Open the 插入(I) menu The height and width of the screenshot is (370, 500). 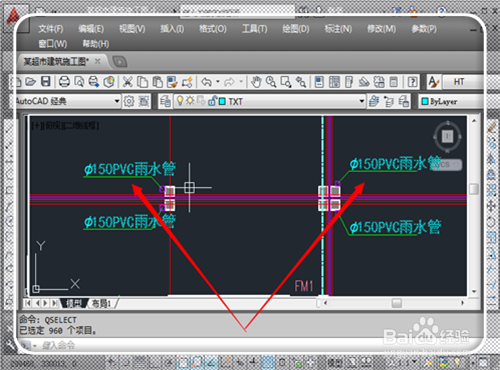tap(172, 29)
